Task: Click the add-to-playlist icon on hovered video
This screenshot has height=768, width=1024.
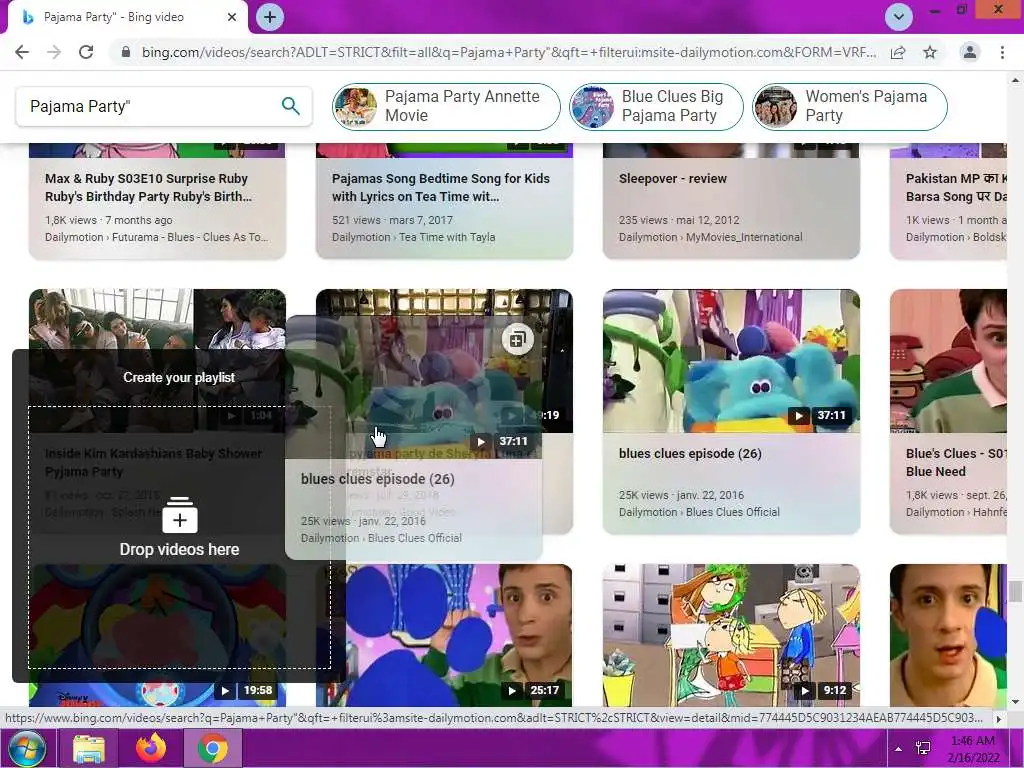Action: (517, 339)
